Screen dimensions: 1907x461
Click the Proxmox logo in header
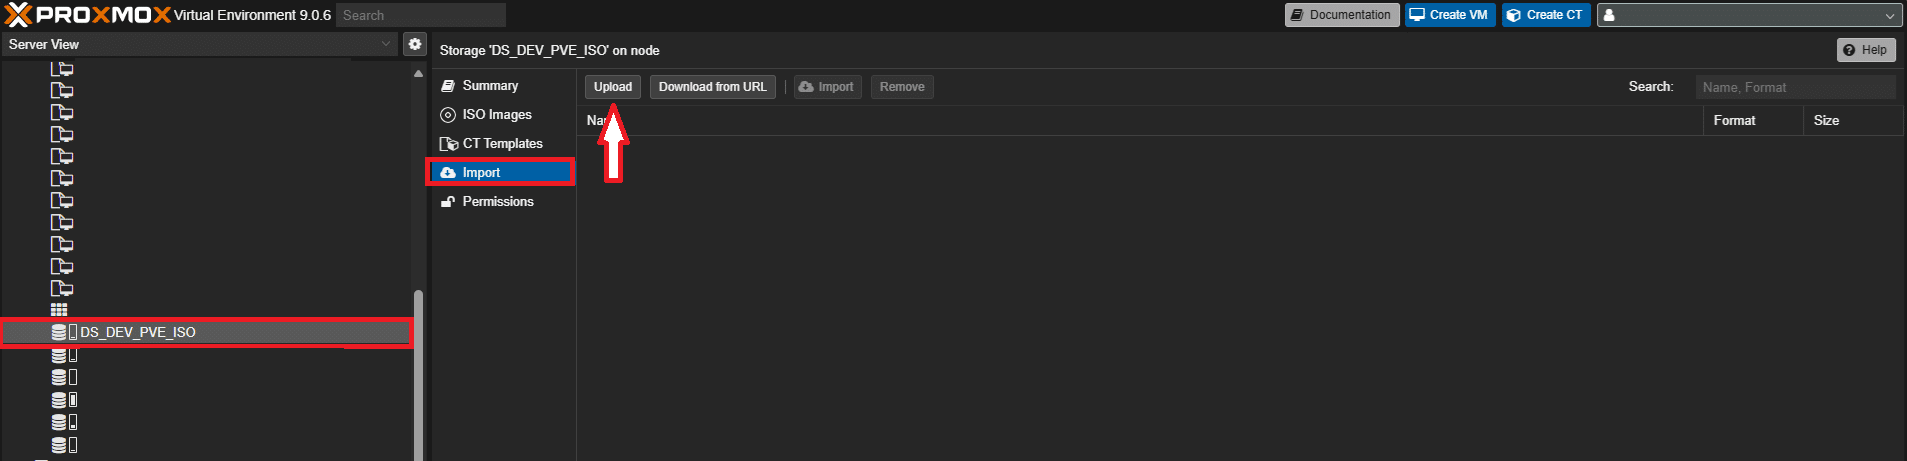(x=87, y=15)
